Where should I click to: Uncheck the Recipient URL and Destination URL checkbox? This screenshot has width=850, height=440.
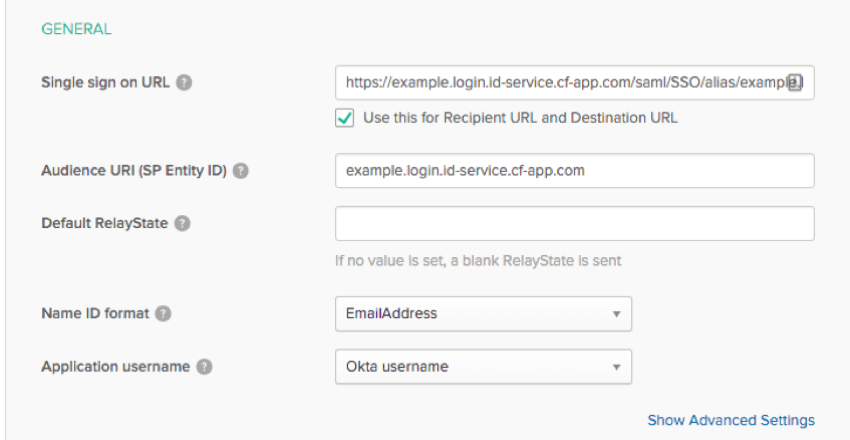coord(344,118)
